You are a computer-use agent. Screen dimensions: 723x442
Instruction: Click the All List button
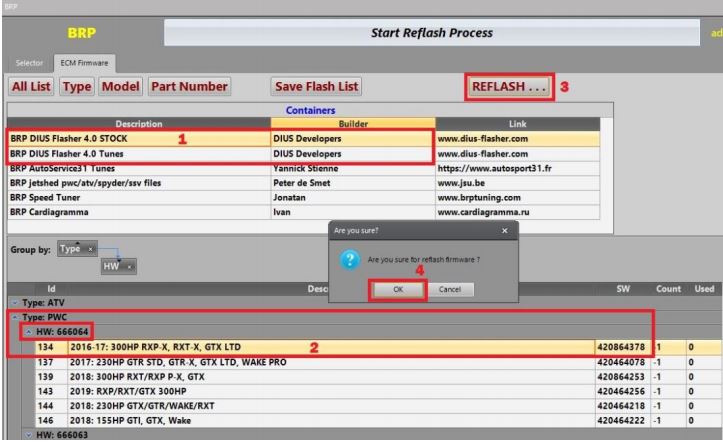tap(32, 87)
